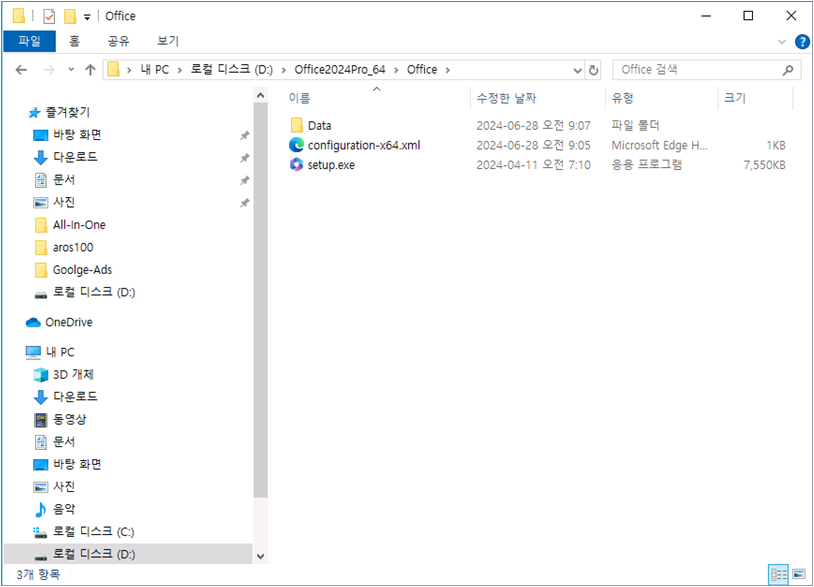This screenshot has height=587, width=814.
Task: Click 로컬 디스크 (D:) breadcrumb
Action: coord(232,70)
